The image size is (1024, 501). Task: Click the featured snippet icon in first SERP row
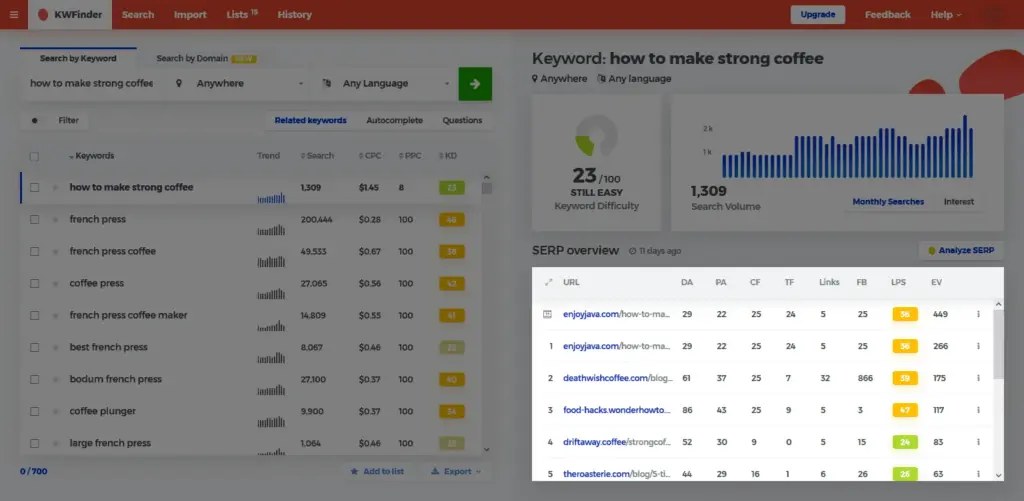click(547, 314)
